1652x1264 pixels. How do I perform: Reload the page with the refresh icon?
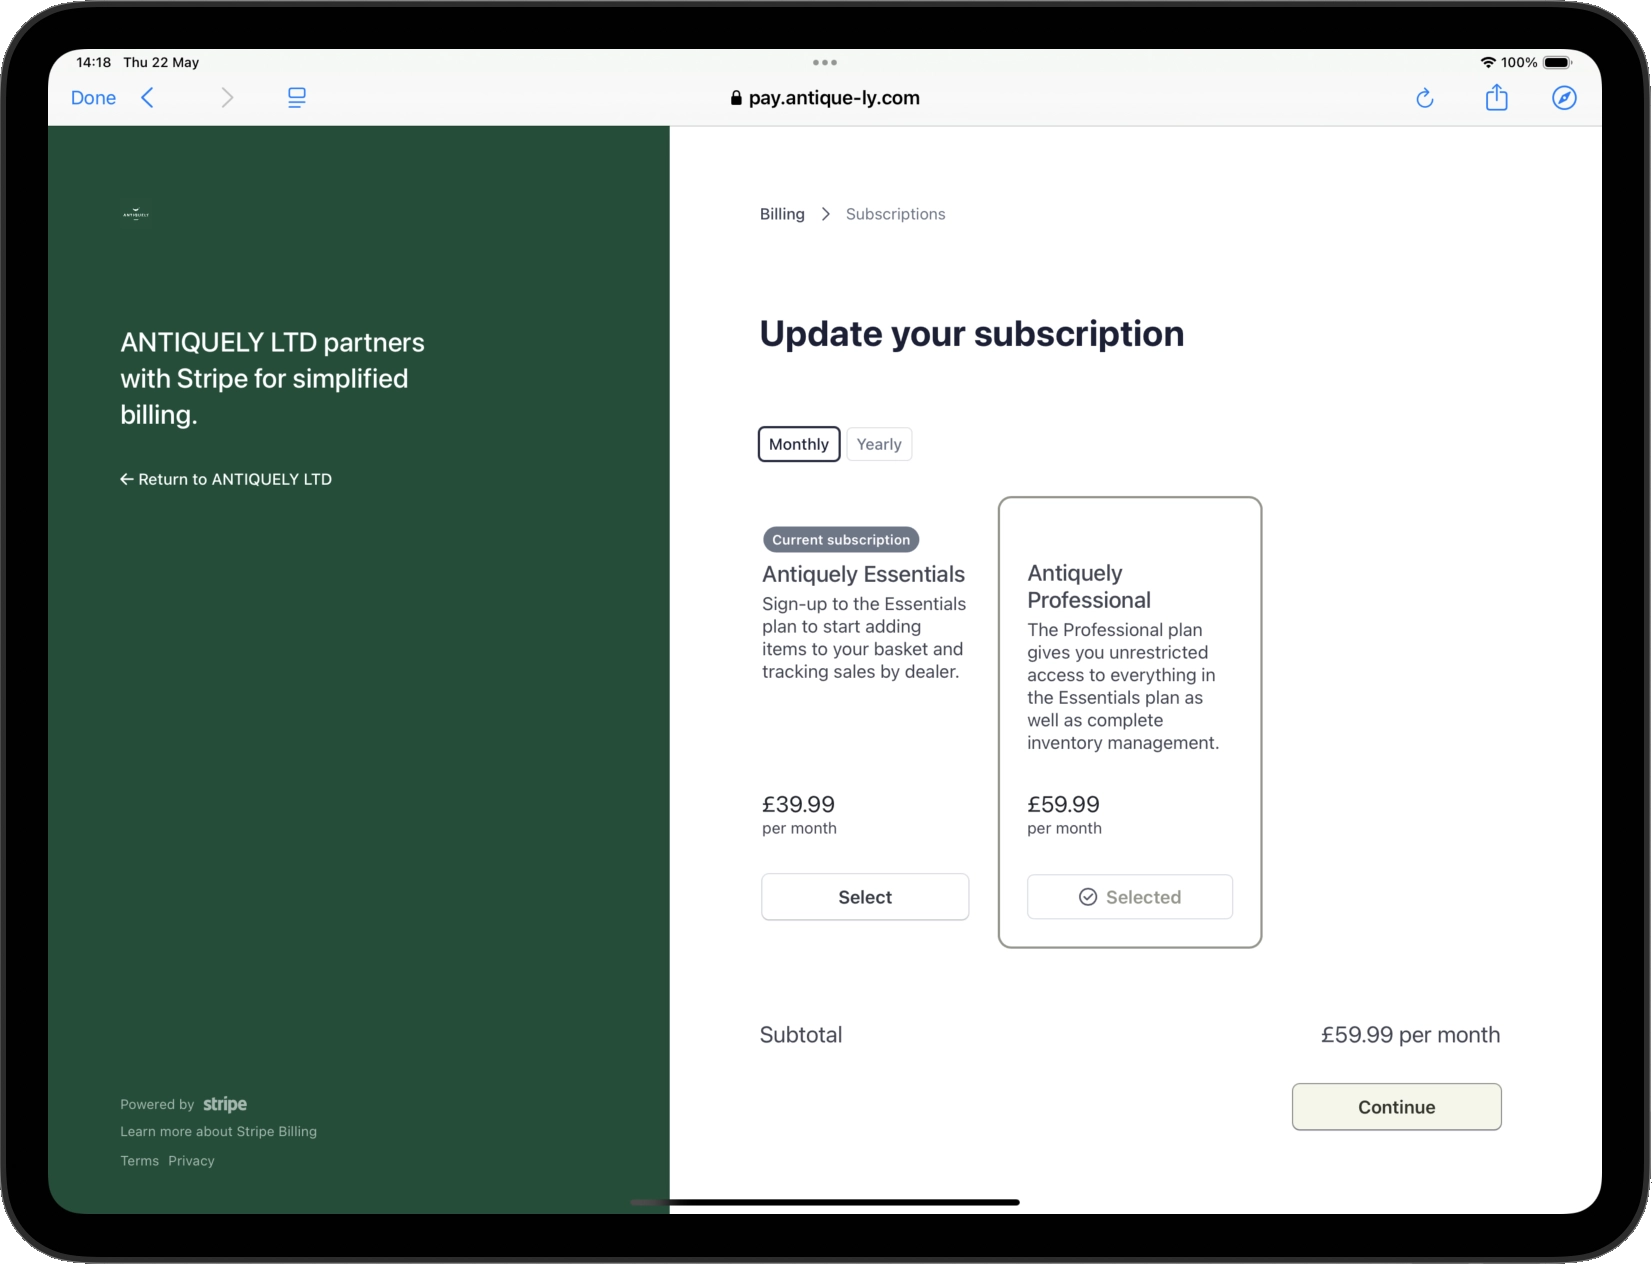[x=1425, y=97]
